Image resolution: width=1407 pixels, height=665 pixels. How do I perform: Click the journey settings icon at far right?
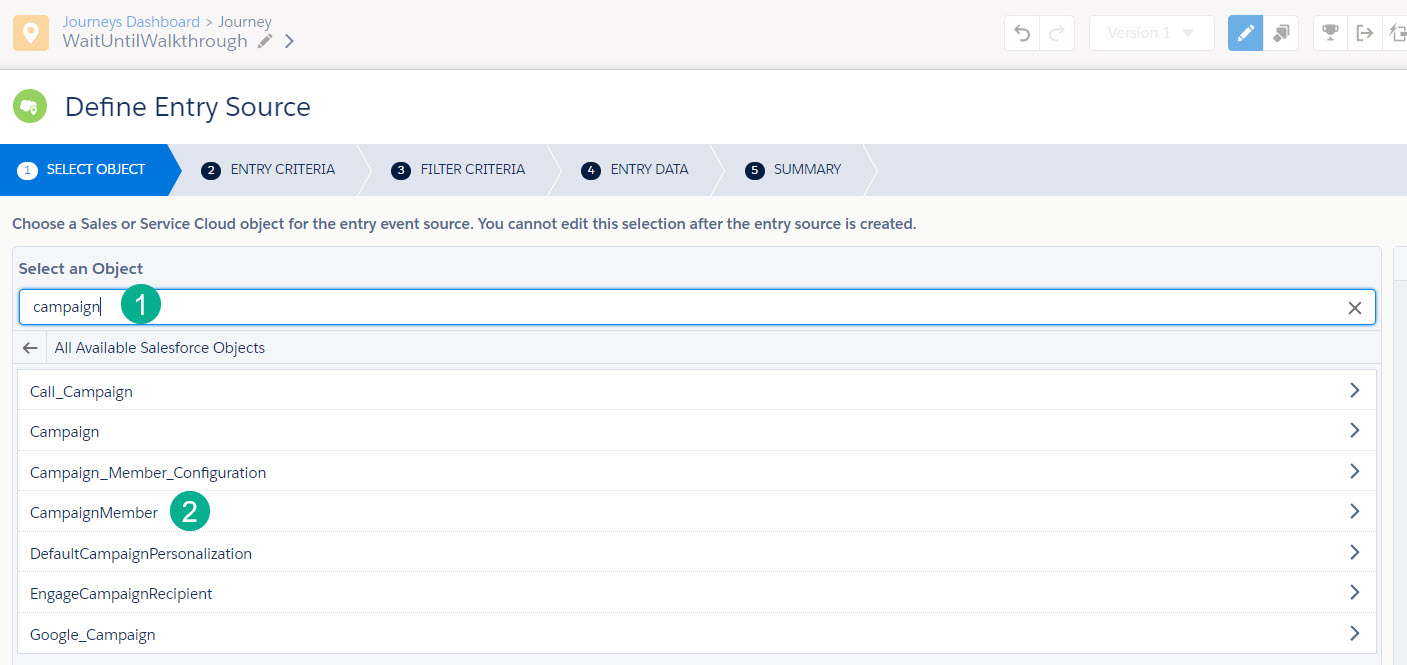(x=1397, y=33)
